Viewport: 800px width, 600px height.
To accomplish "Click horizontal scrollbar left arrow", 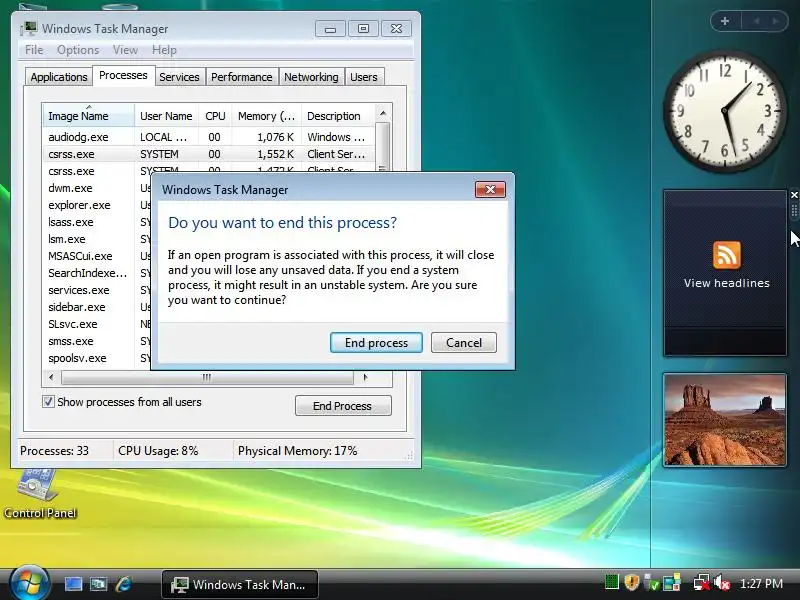I will pos(51,378).
